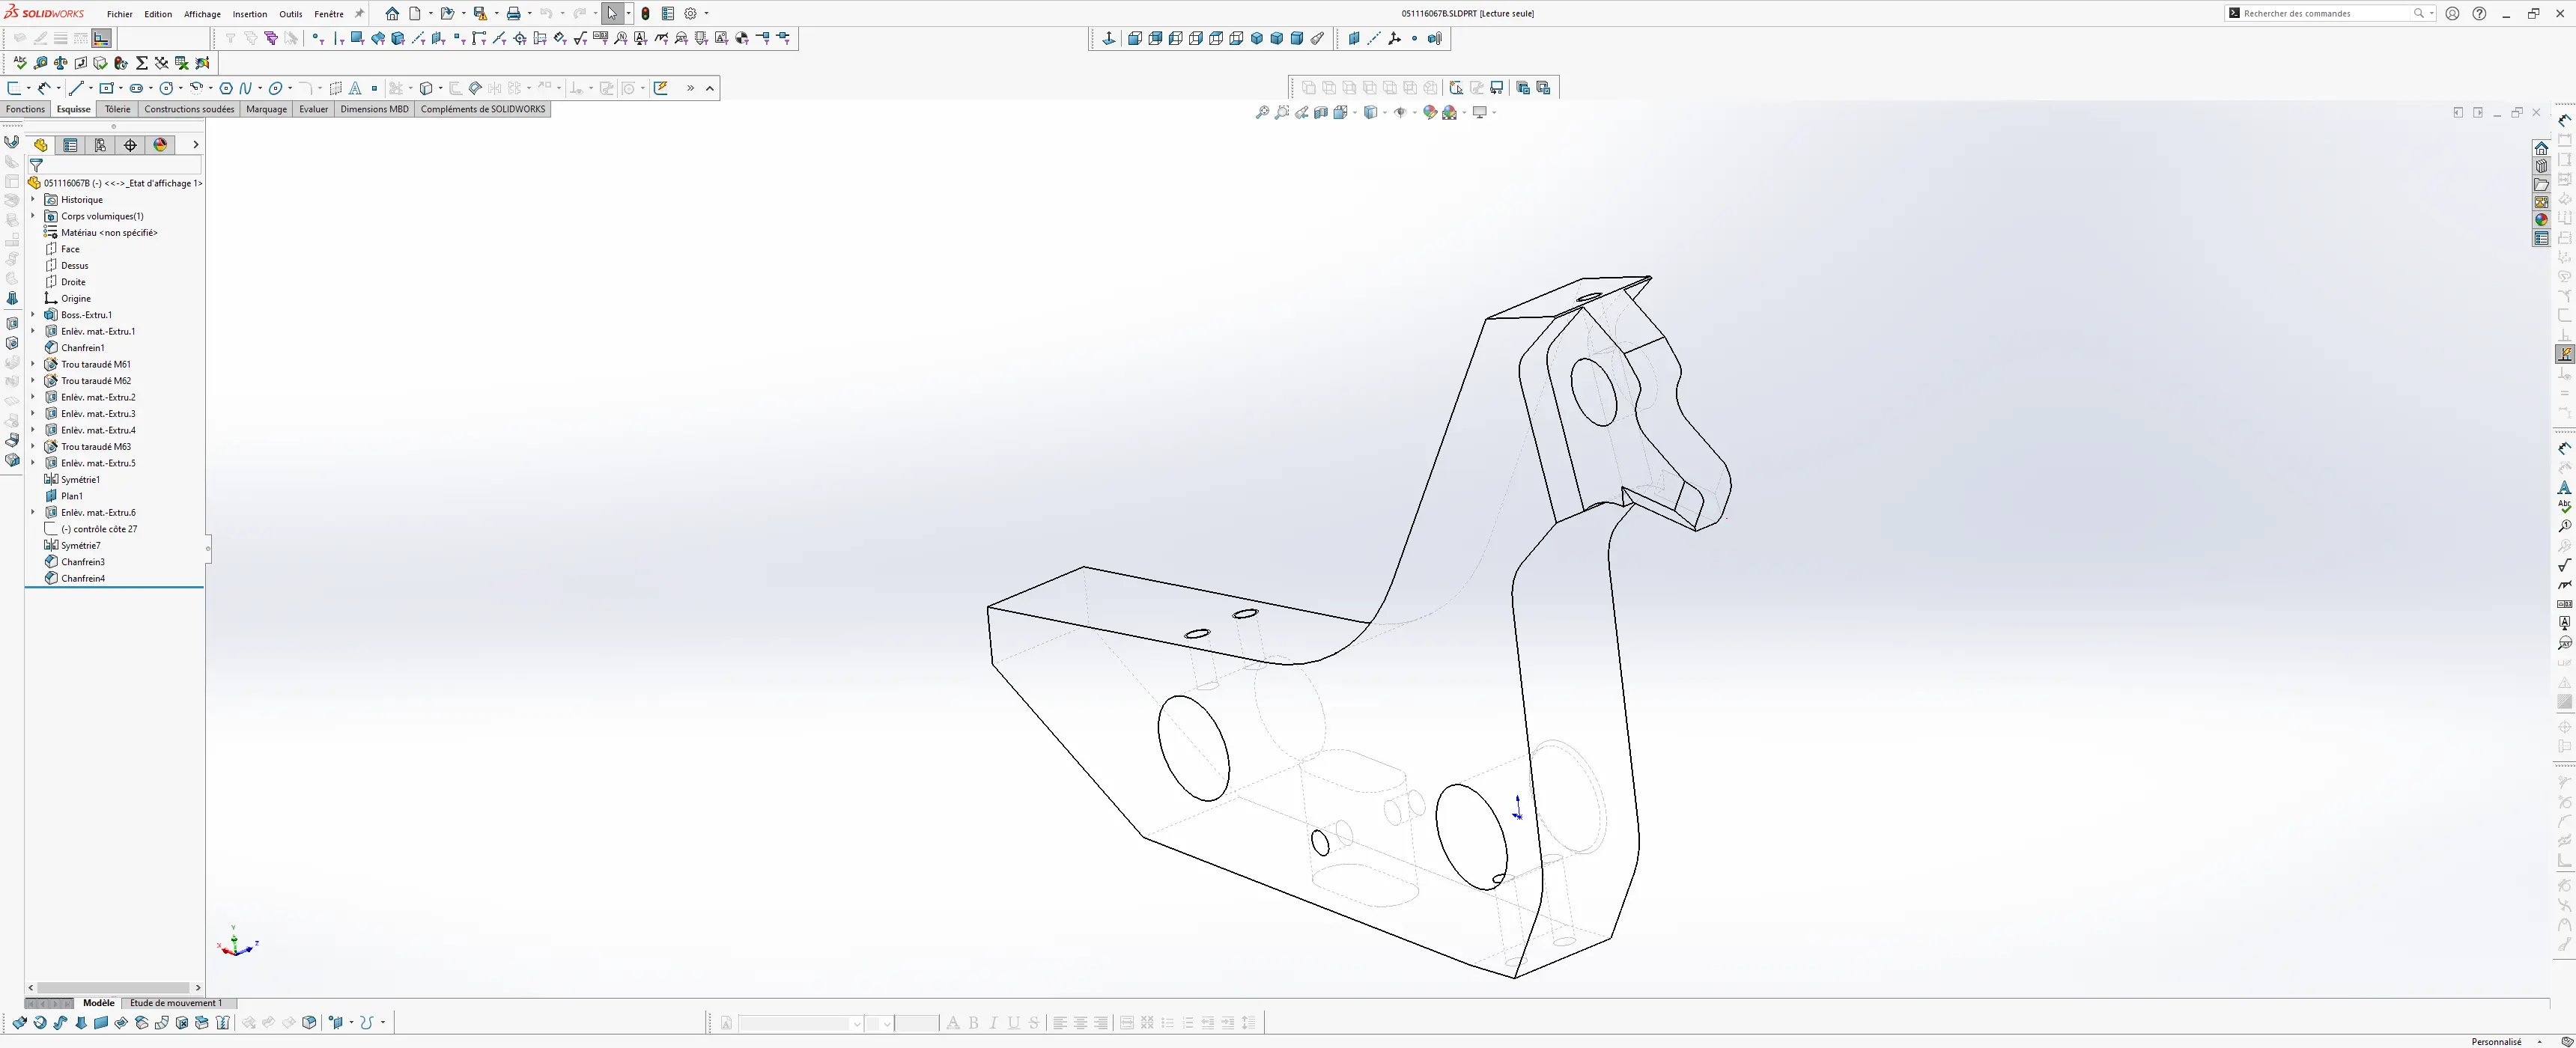Screen dimensions: 2576x1048
Task: Open Mass Properties balance scale icon
Action: point(61,63)
